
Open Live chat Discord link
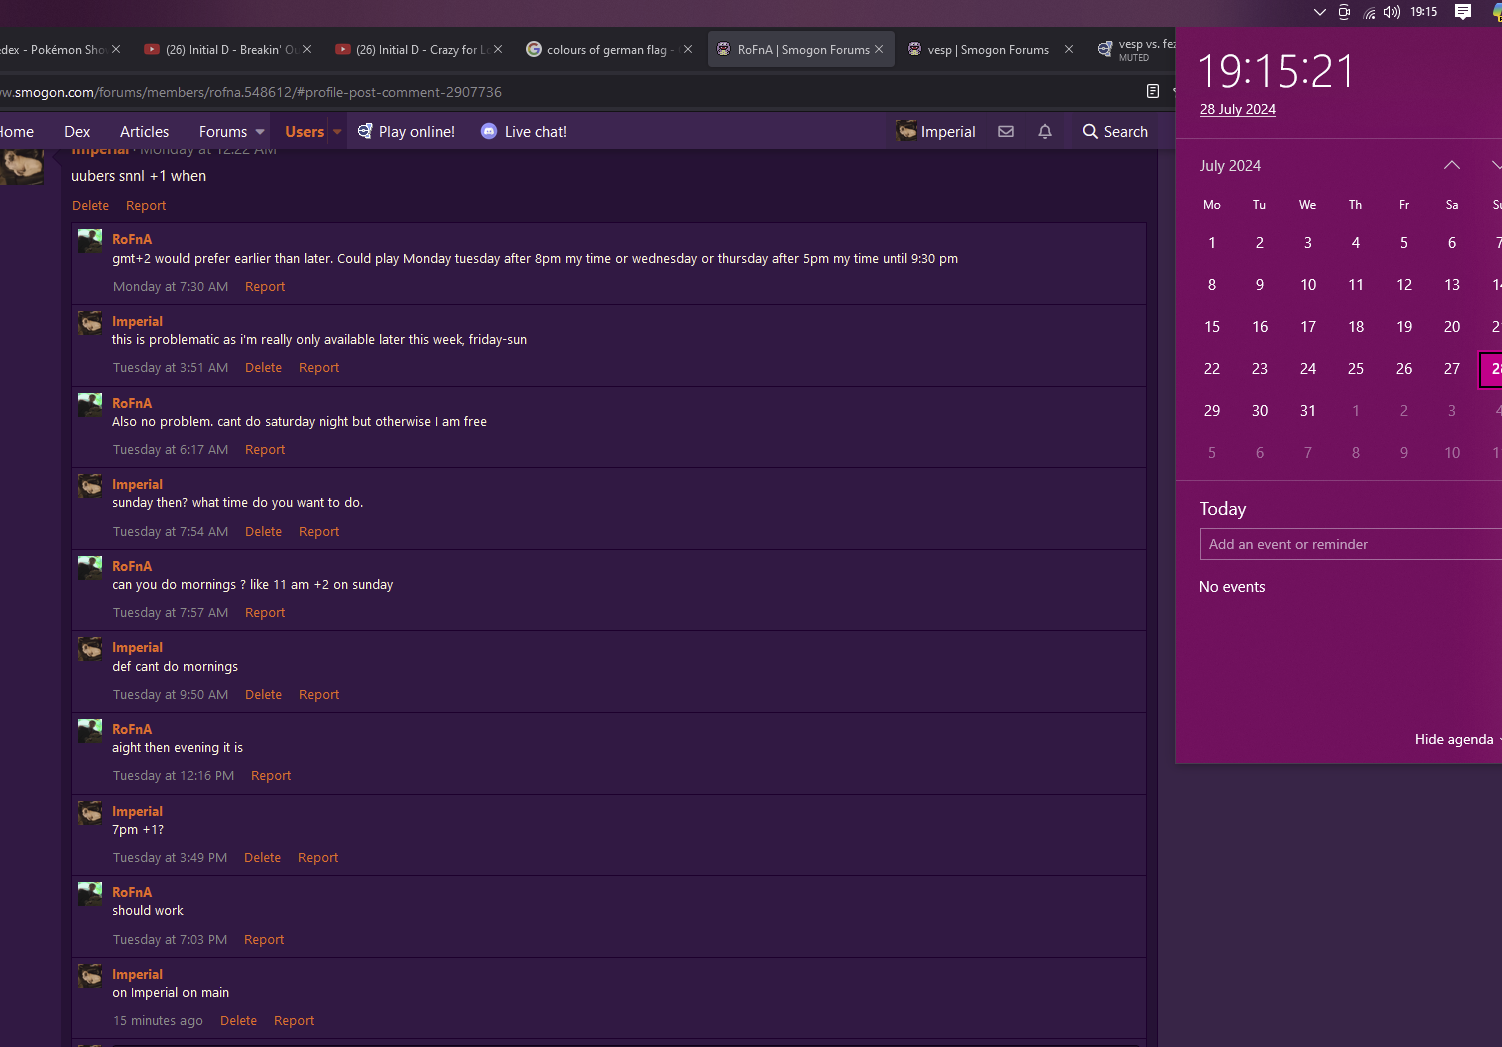tap(524, 132)
